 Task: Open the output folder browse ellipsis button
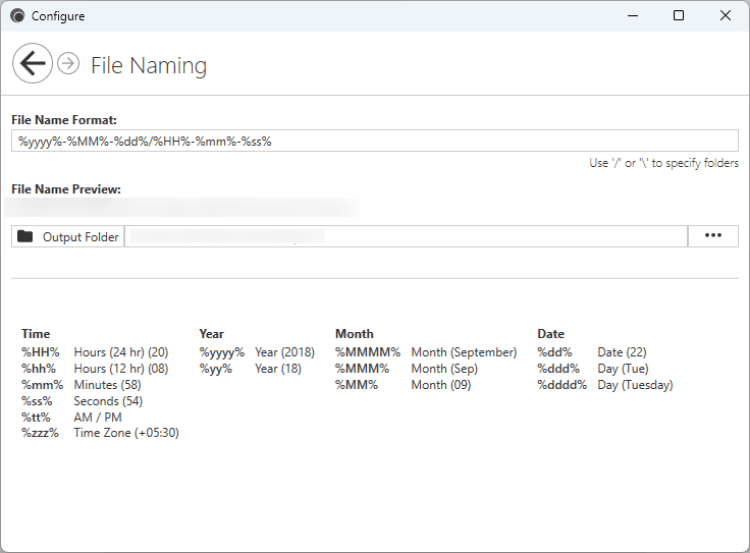tap(713, 236)
